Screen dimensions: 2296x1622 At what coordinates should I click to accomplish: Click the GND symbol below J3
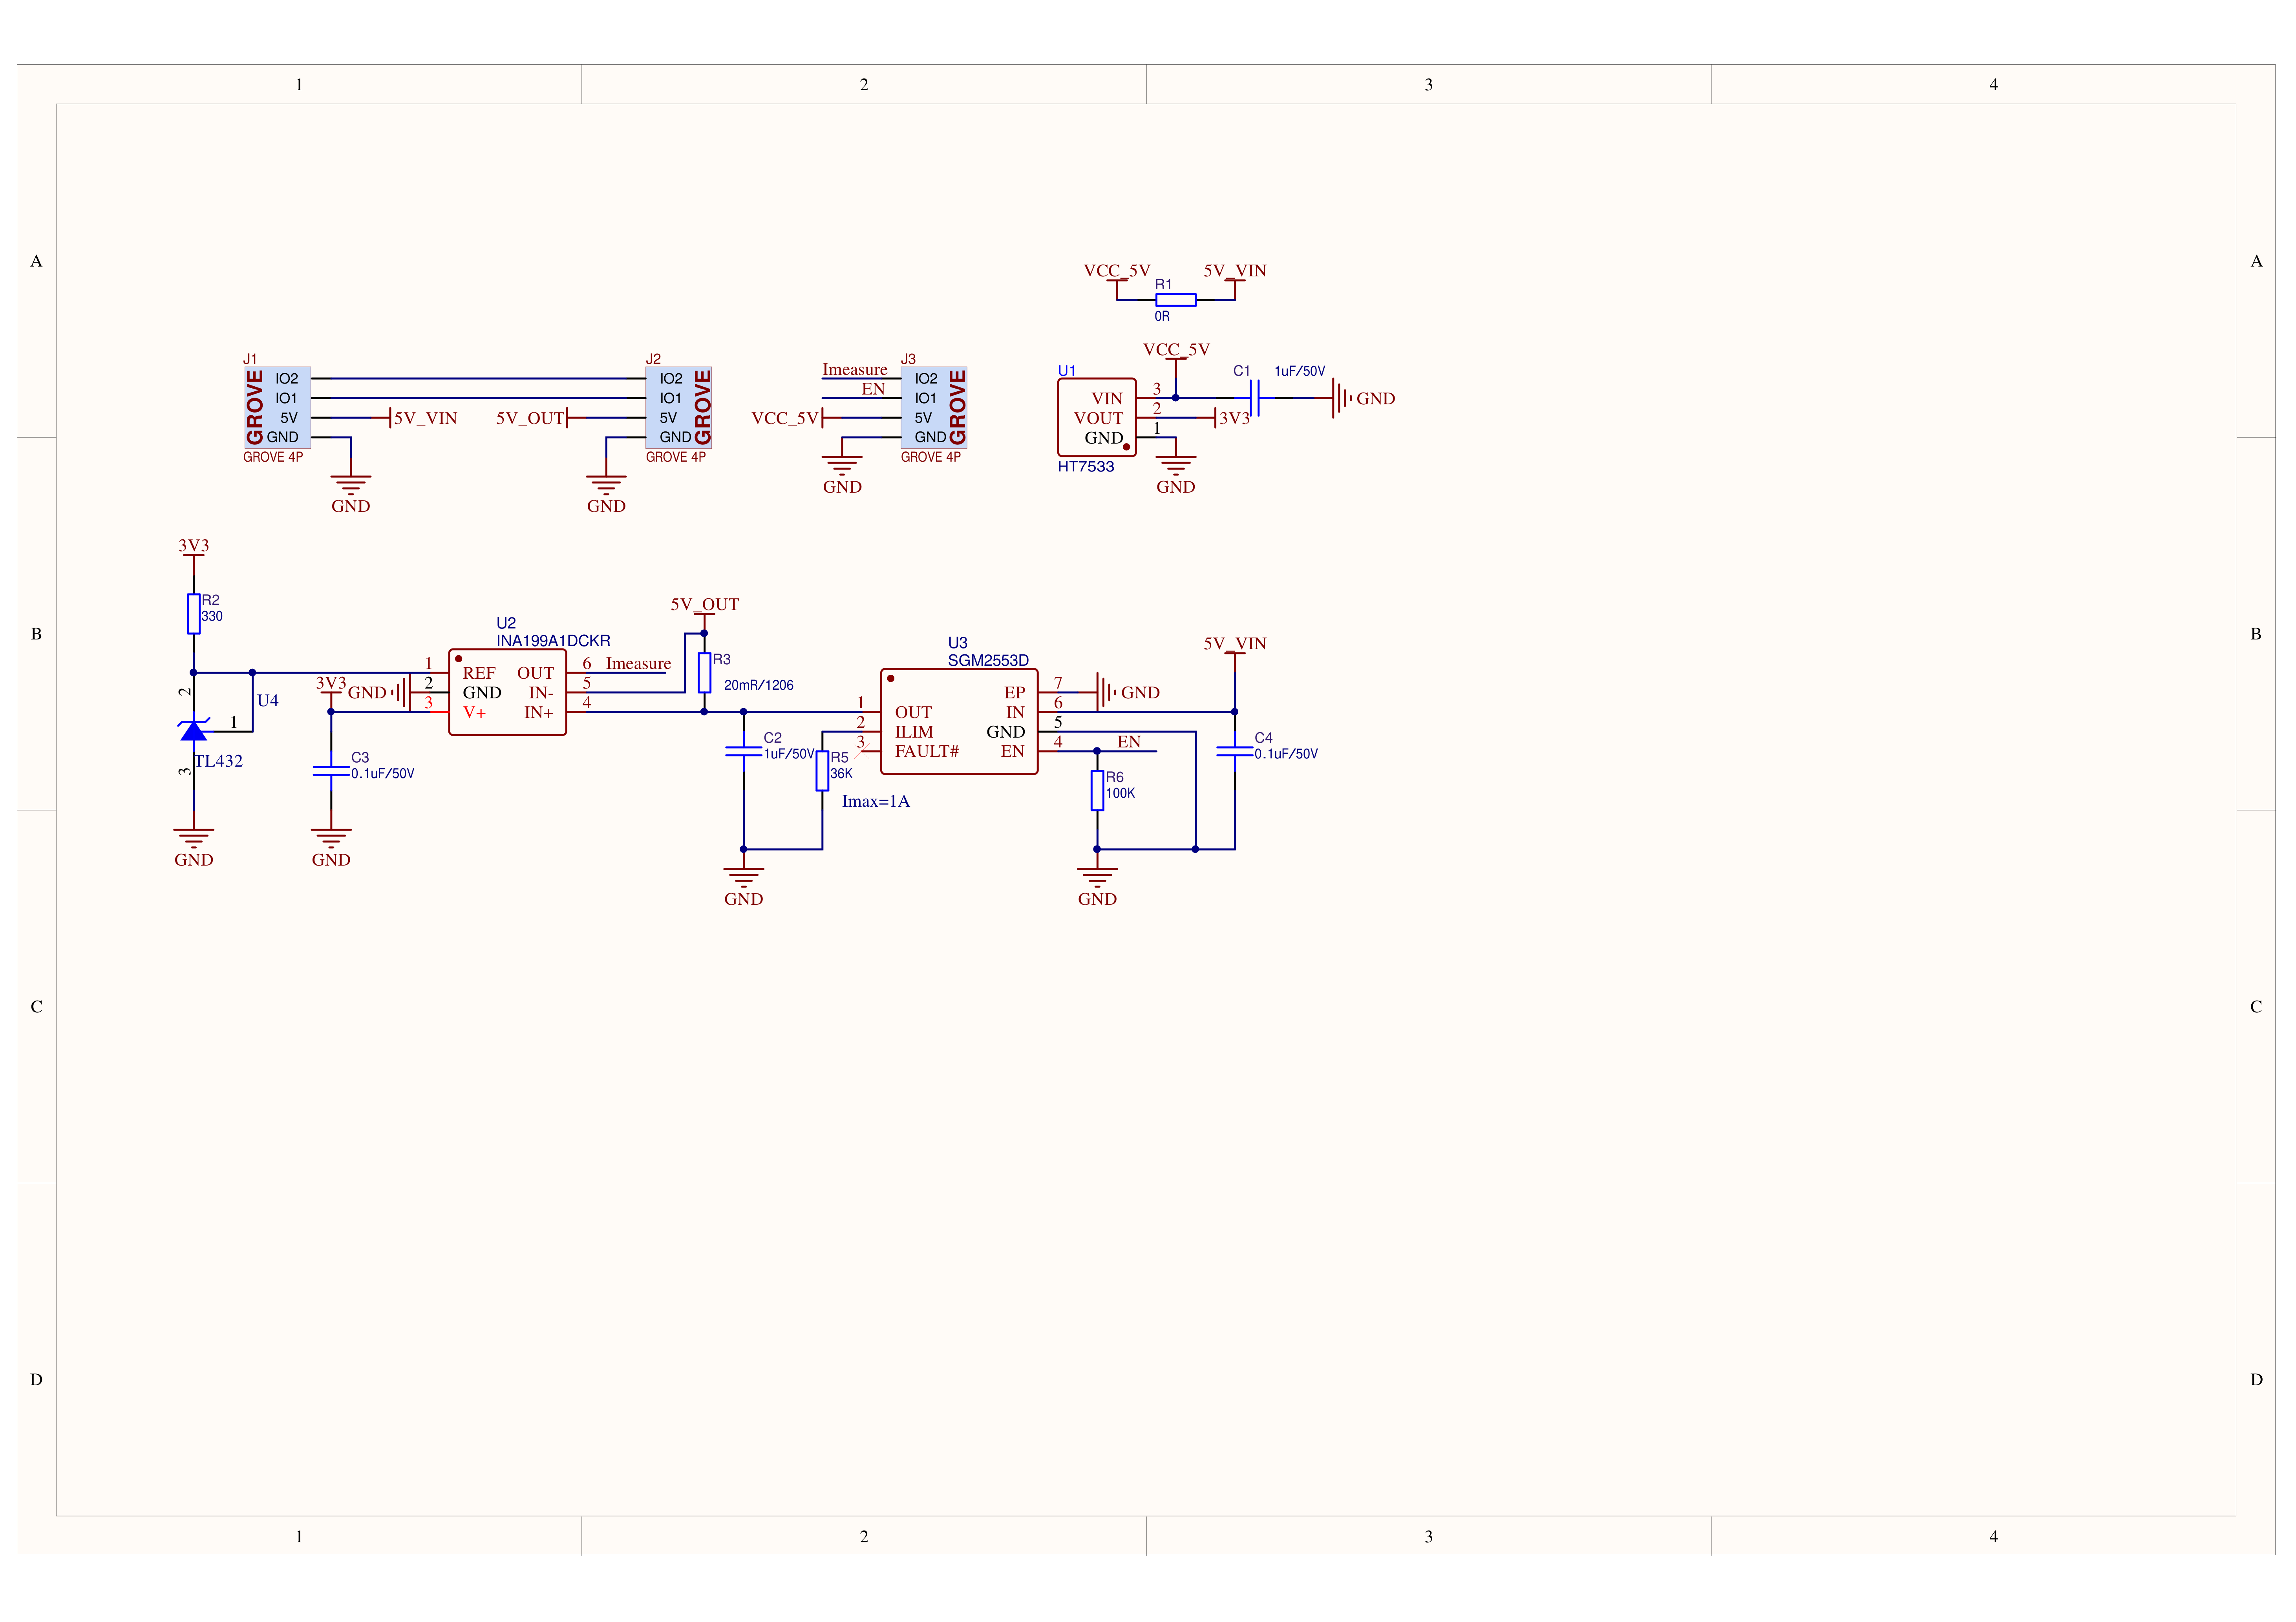(x=842, y=467)
